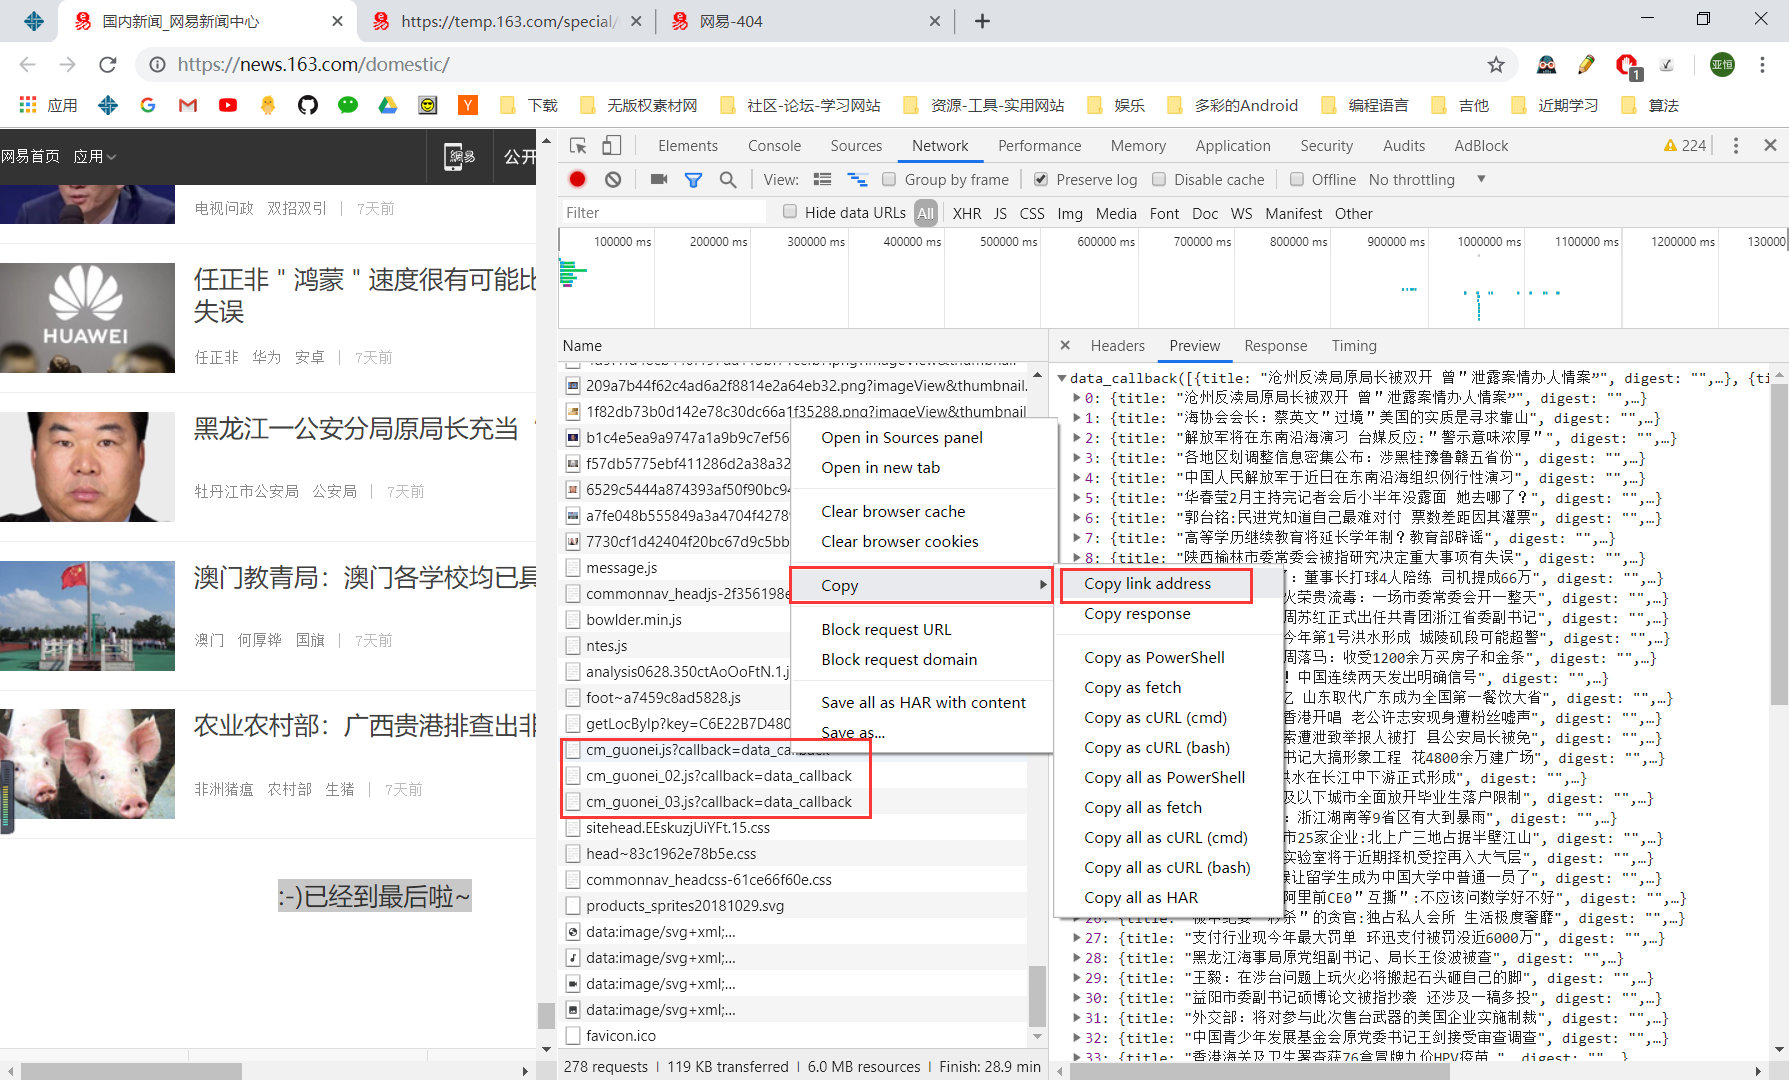Open the GitHub bookmark icon
Screen dimensions: 1789x1080
tap(308, 105)
